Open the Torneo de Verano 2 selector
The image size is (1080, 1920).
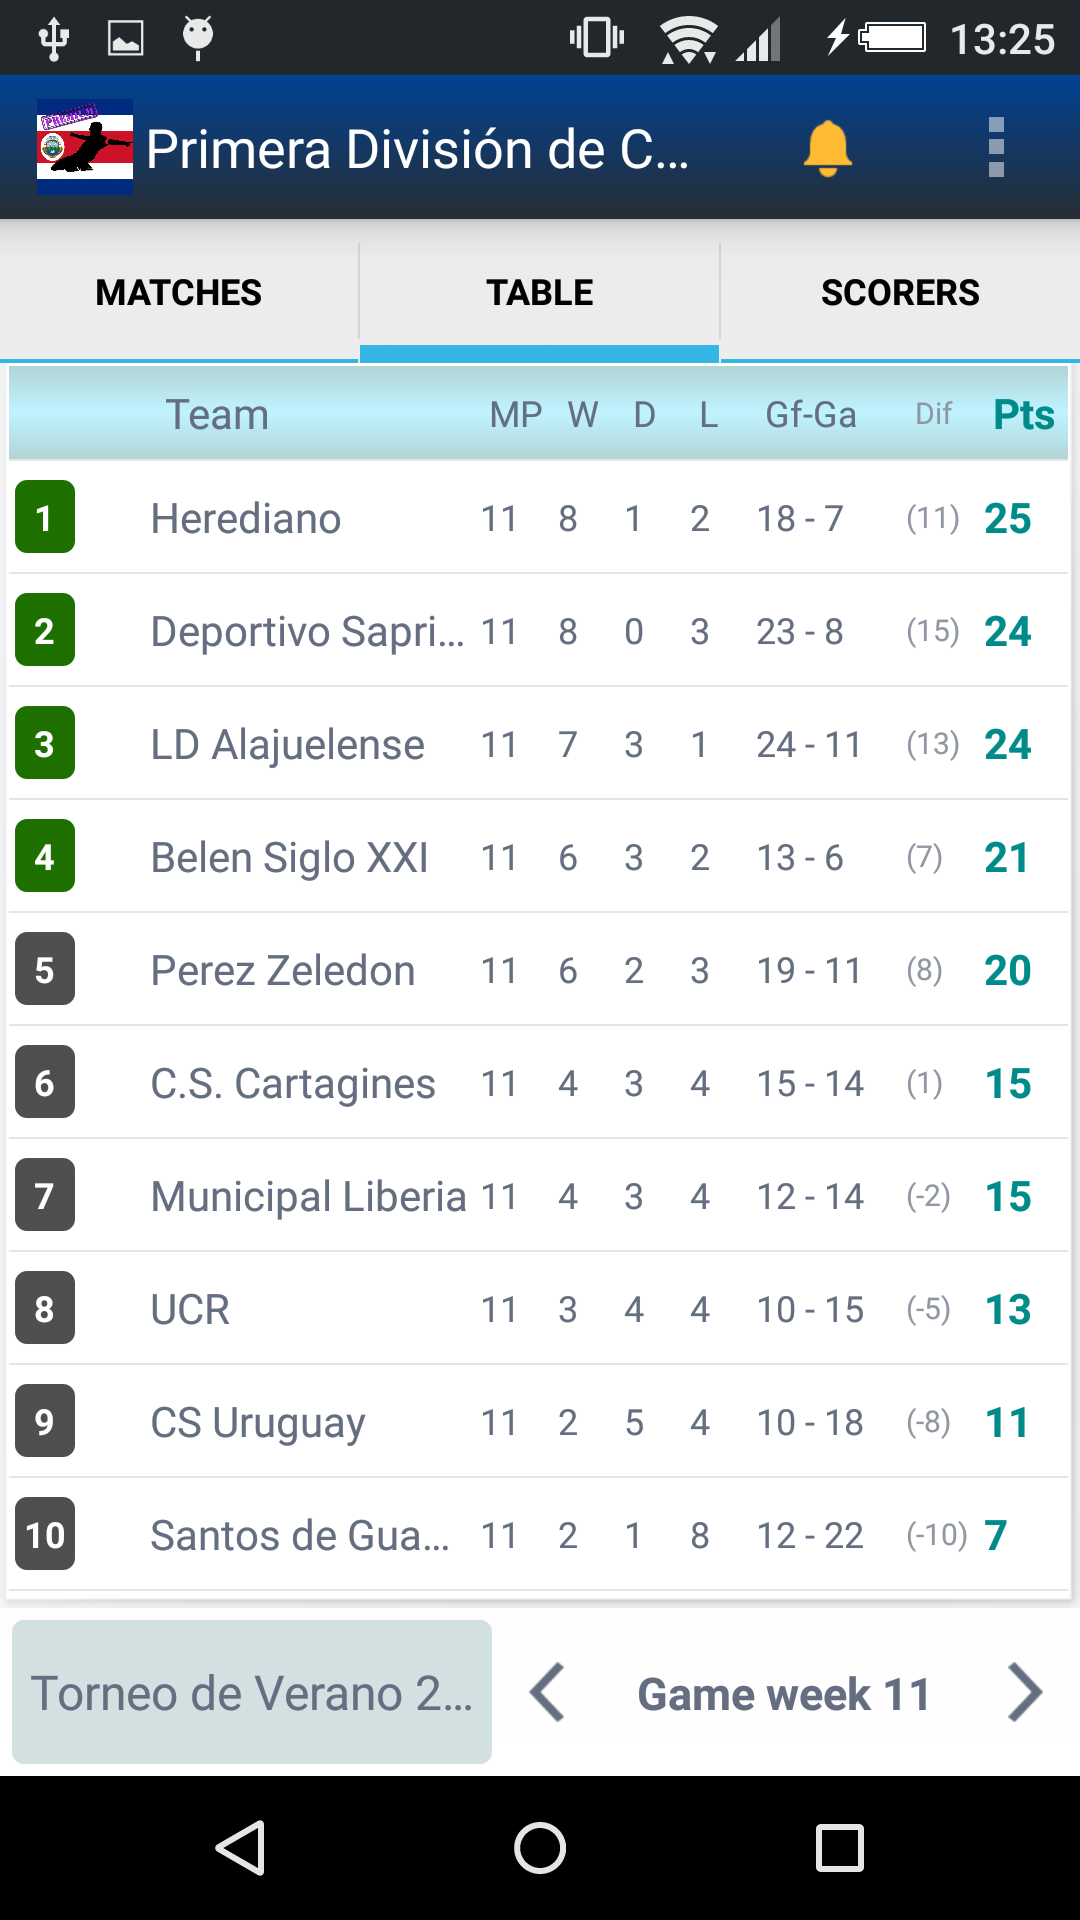(251, 1692)
